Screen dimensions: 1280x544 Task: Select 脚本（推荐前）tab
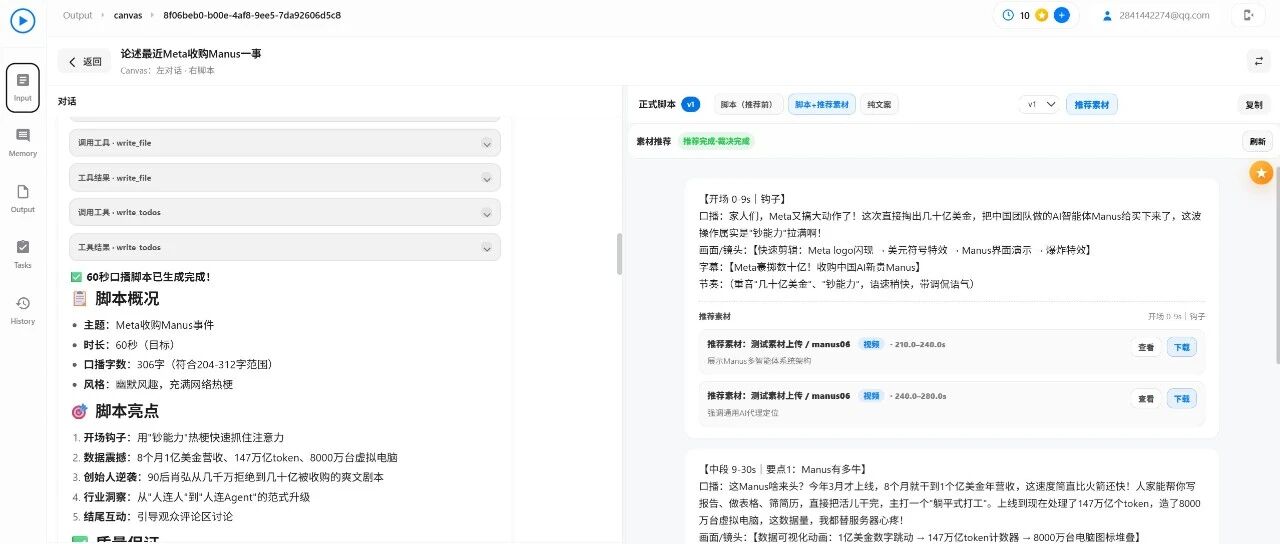tap(746, 104)
